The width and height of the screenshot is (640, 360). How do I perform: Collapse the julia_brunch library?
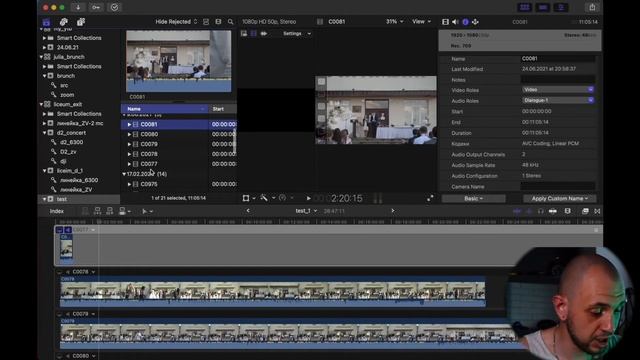(x=42, y=57)
